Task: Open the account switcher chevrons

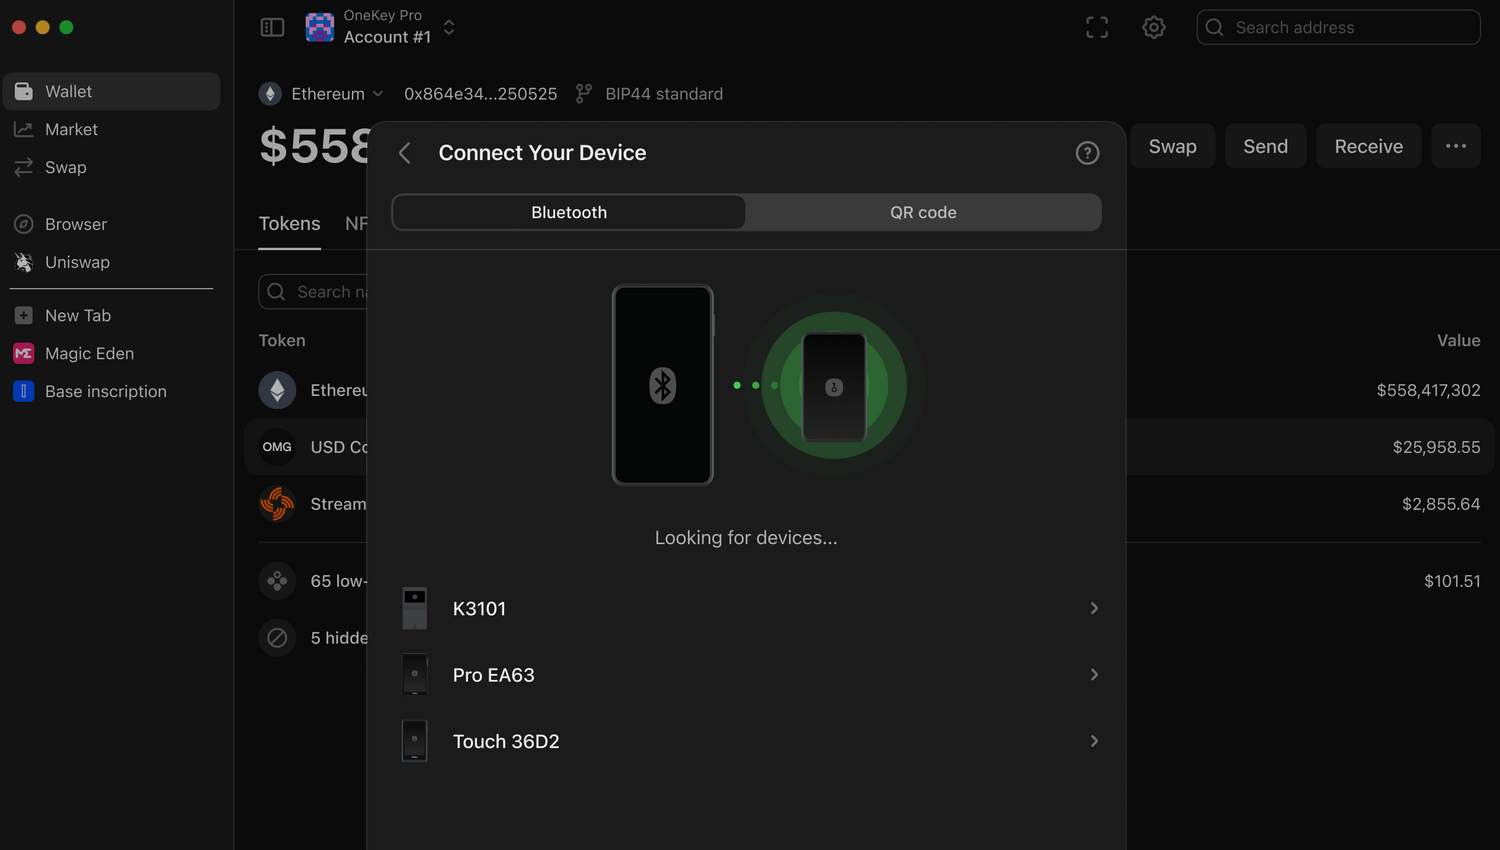Action: pyautogui.click(x=449, y=27)
